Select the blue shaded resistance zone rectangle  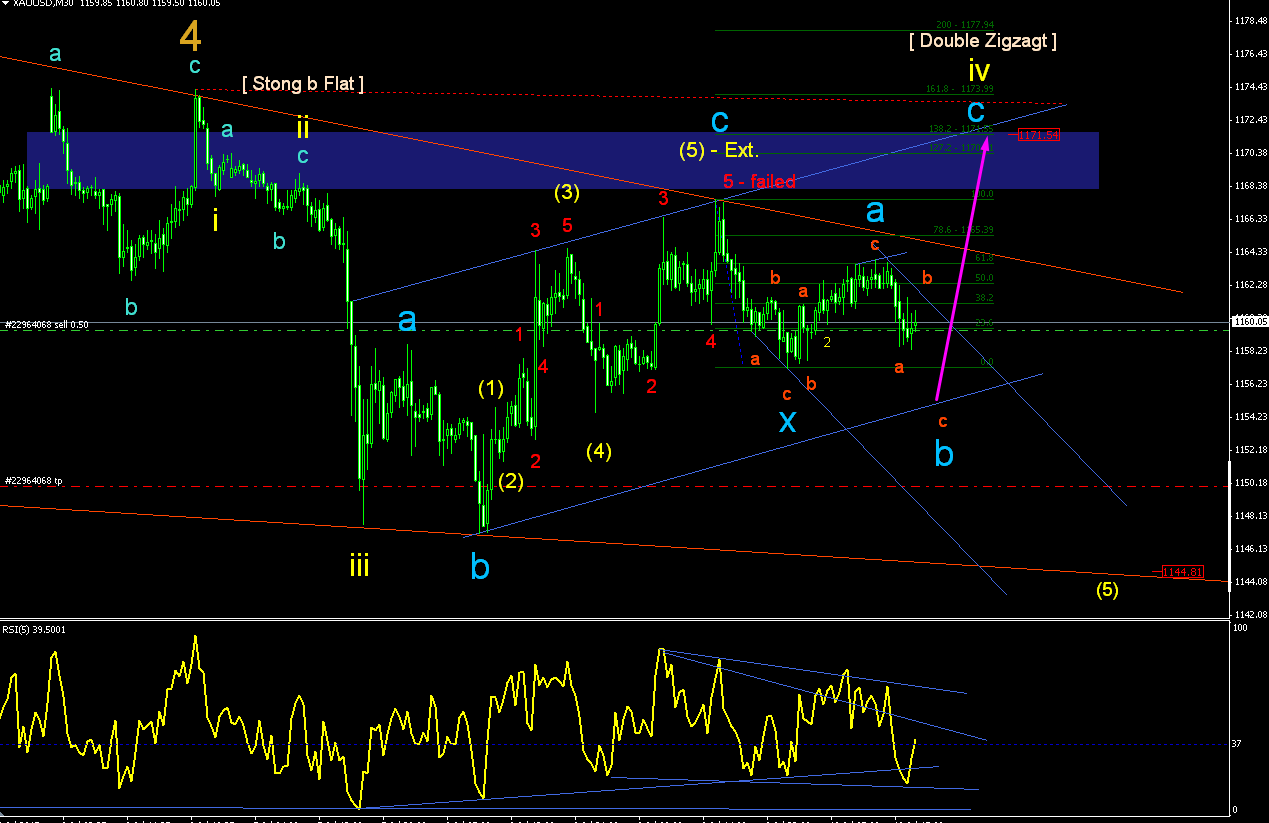[x=563, y=160]
